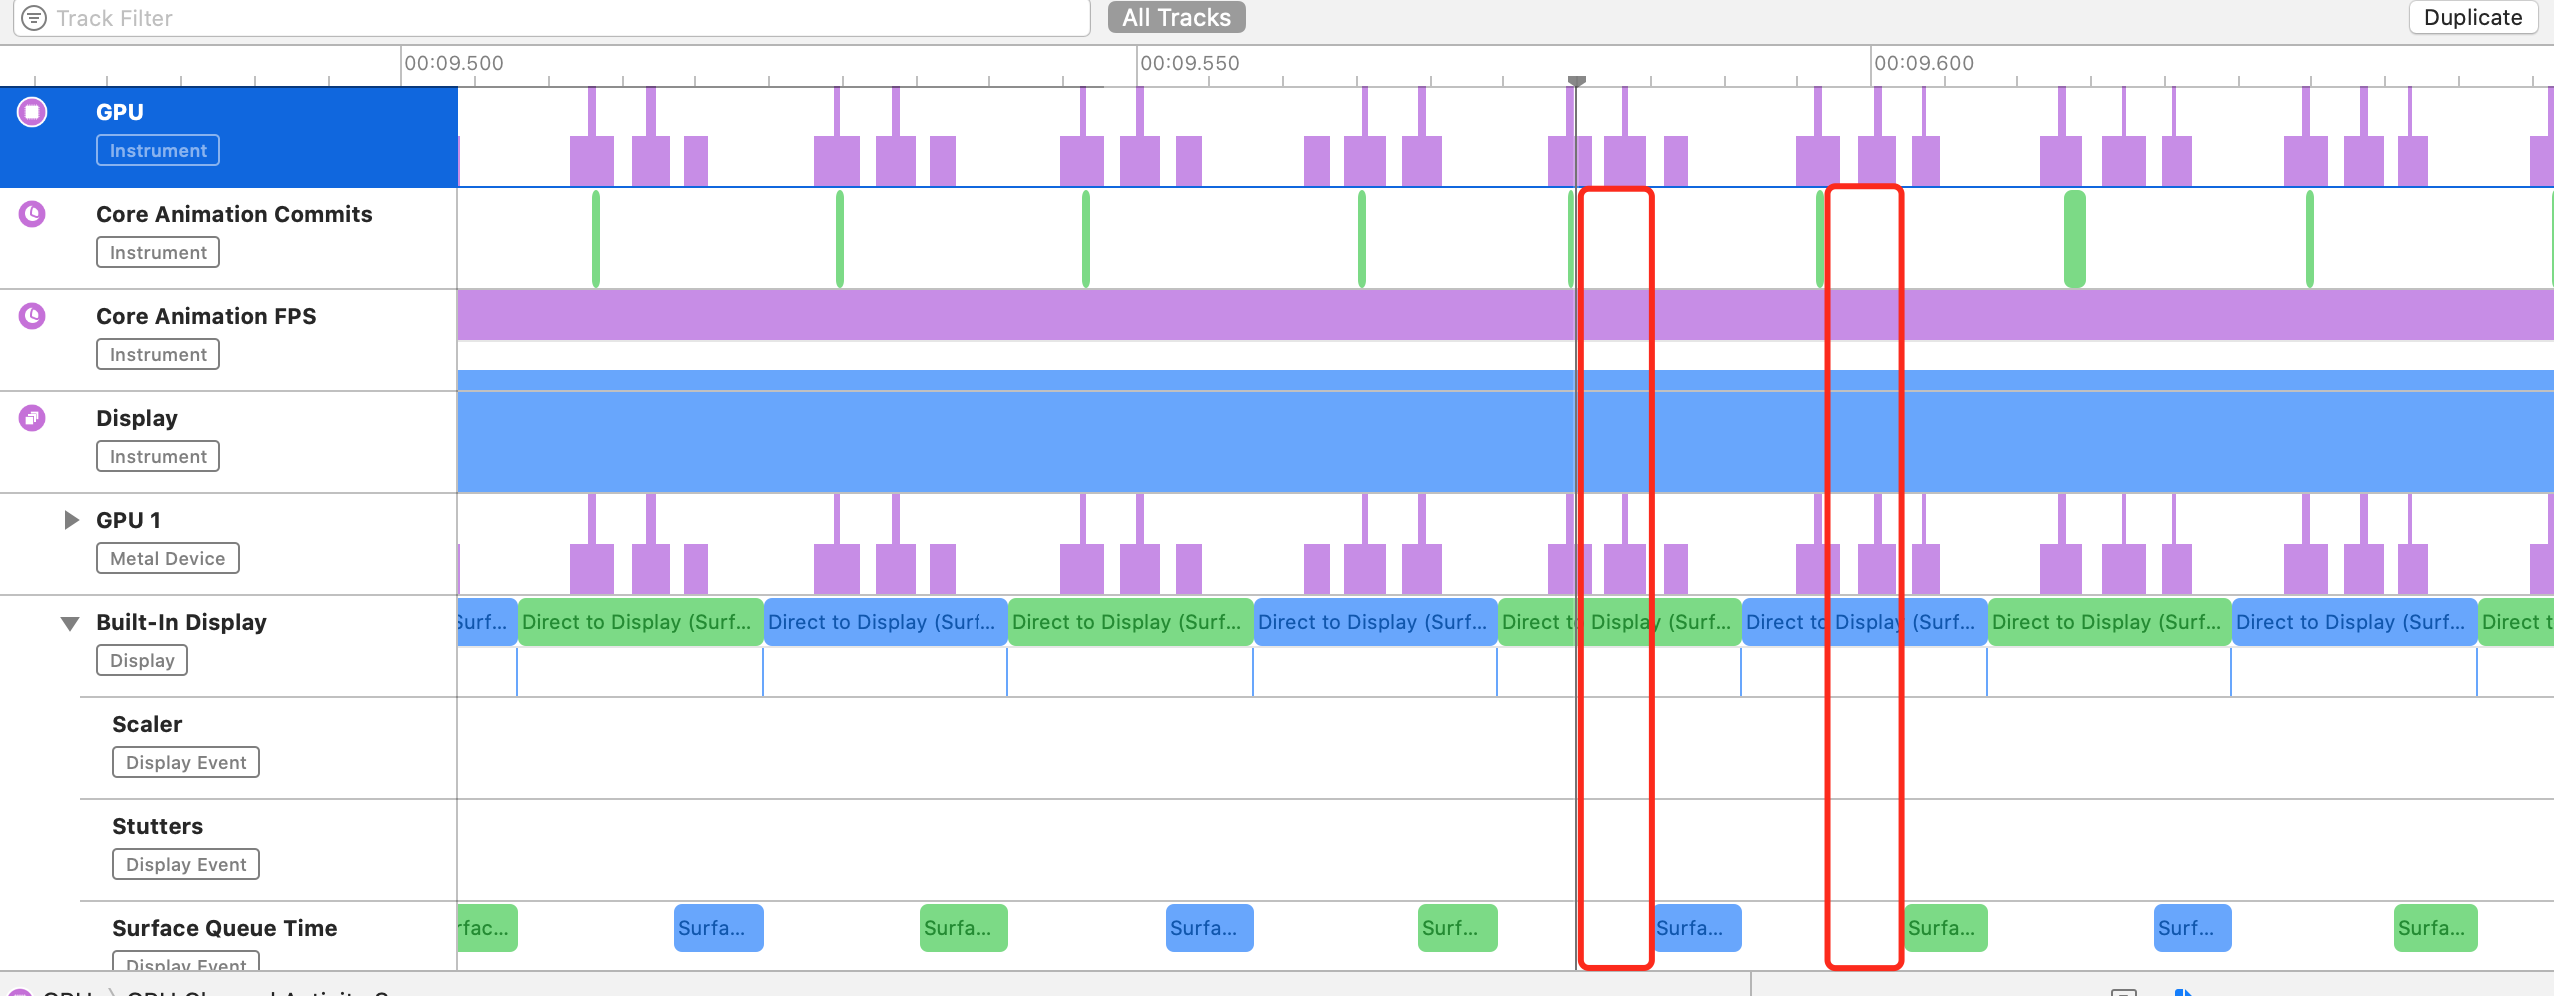
Task: Select the GPU track label
Action: point(120,112)
